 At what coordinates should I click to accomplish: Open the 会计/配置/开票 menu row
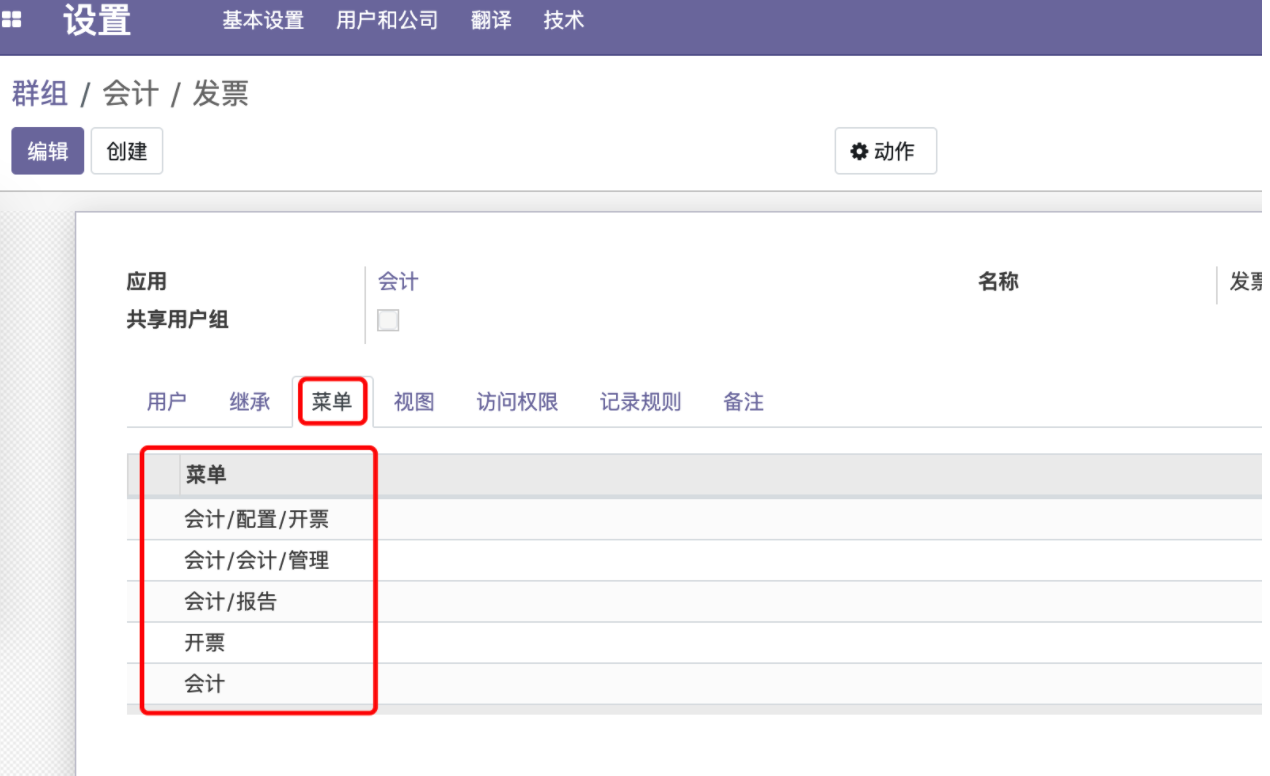pos(694,520)
